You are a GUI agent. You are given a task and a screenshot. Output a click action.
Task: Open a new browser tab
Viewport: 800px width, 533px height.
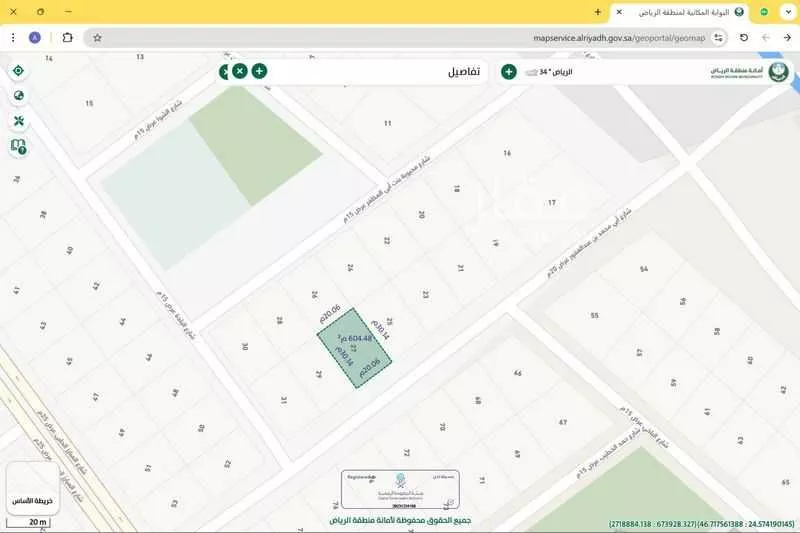(598, 12)
